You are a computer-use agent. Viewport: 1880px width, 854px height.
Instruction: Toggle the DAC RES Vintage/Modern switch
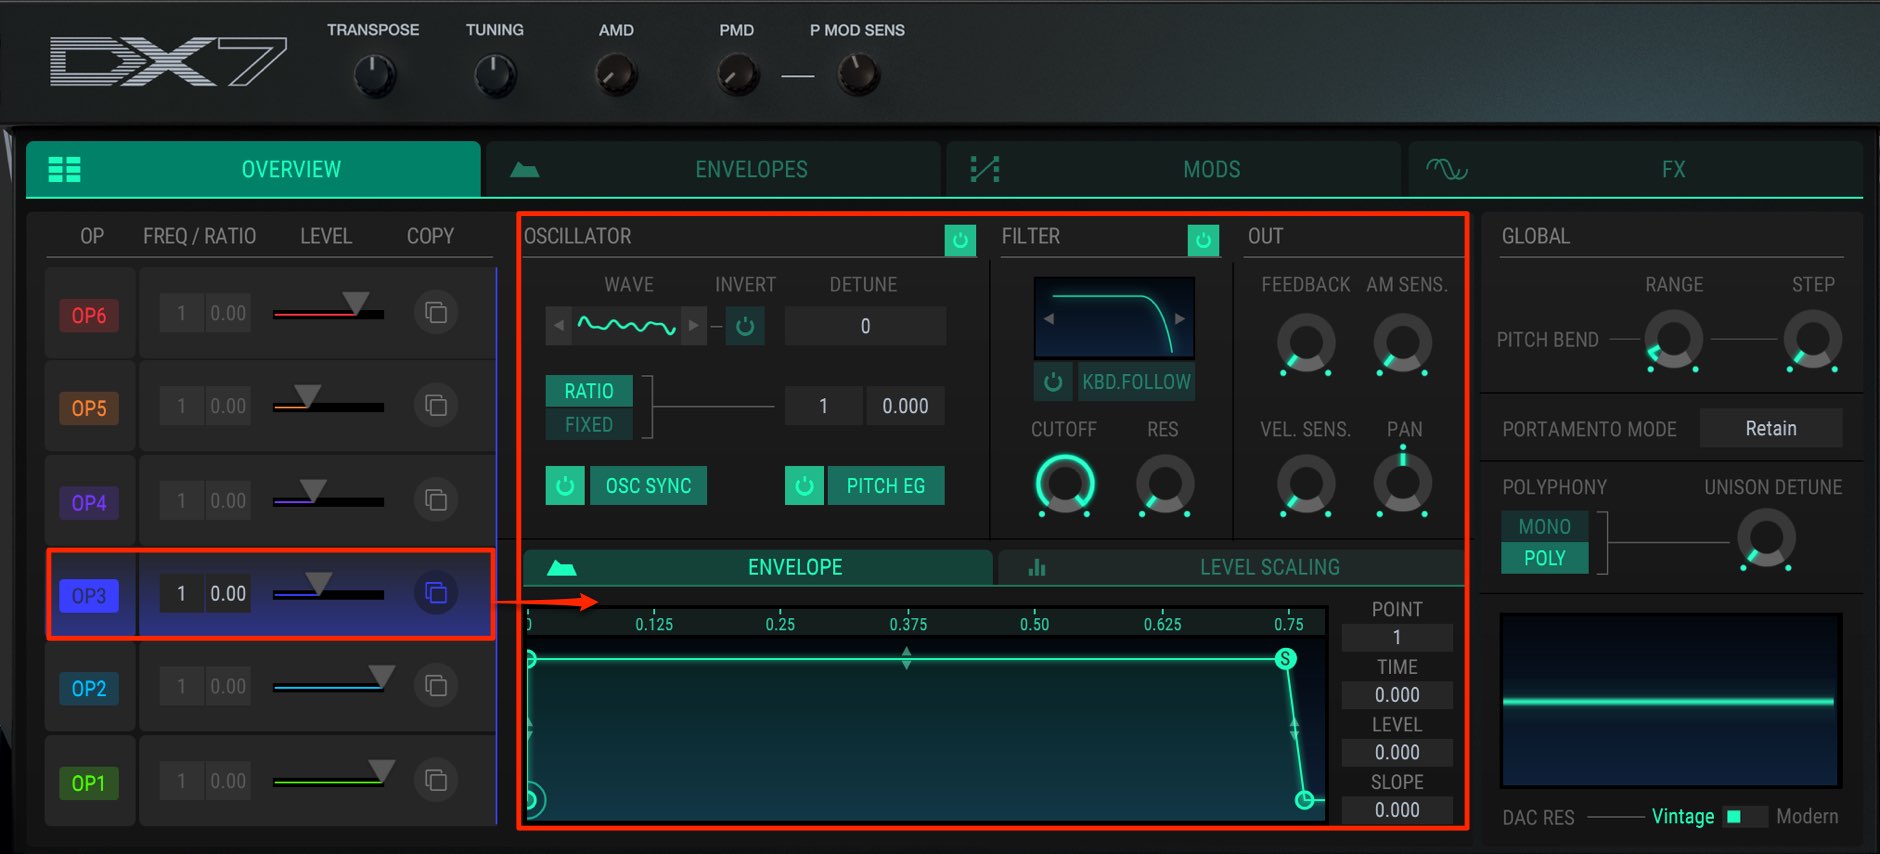1744,817
